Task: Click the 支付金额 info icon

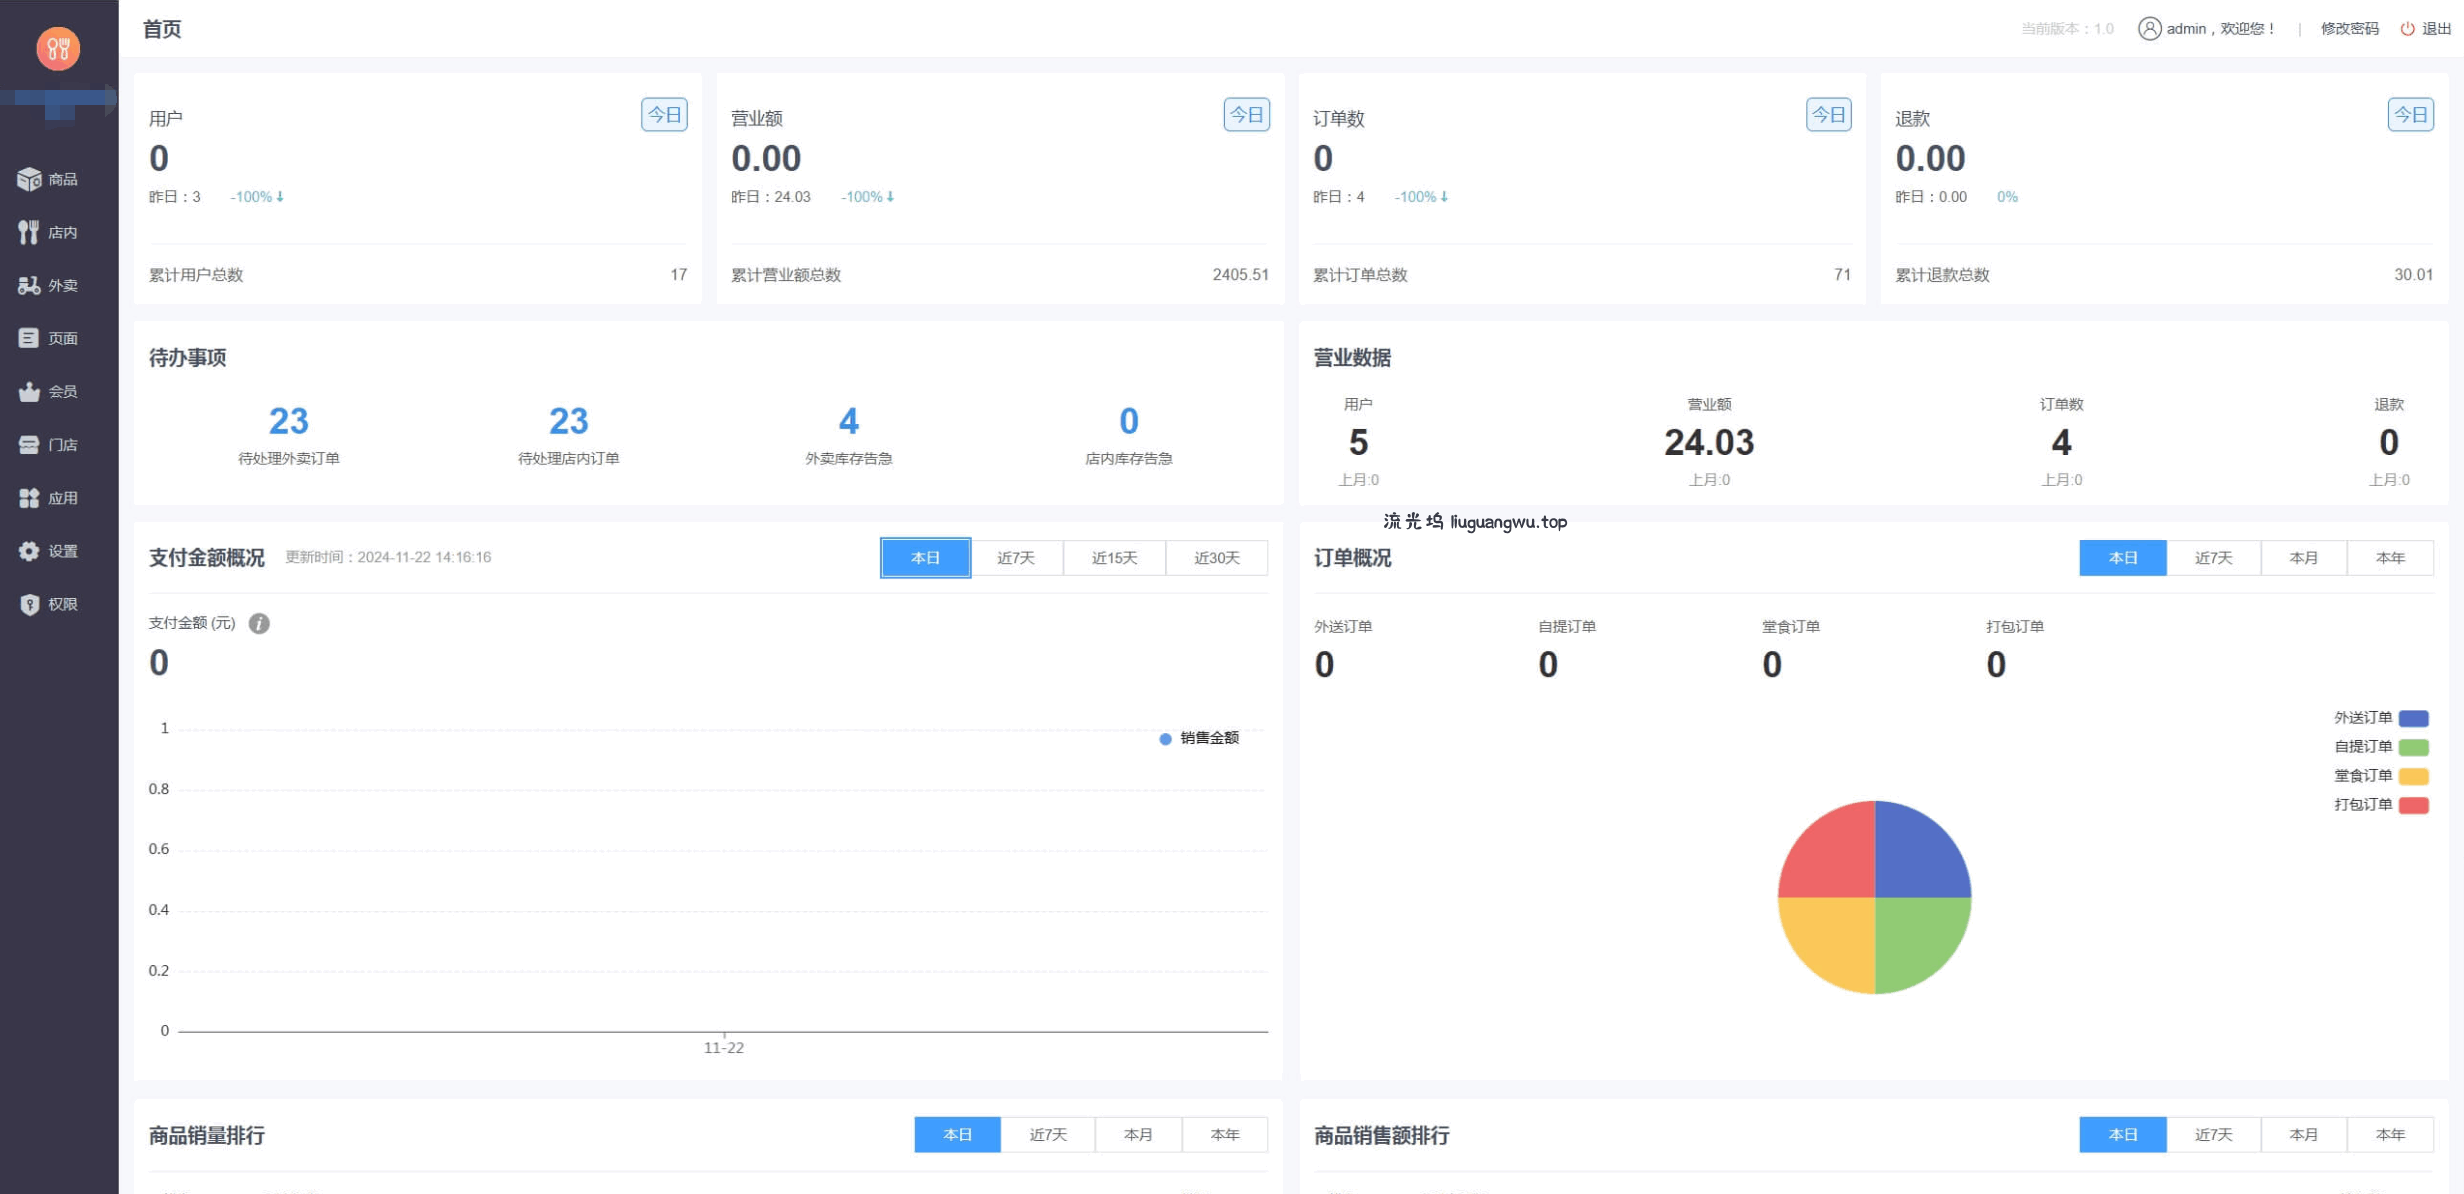Action: [259, 623]
